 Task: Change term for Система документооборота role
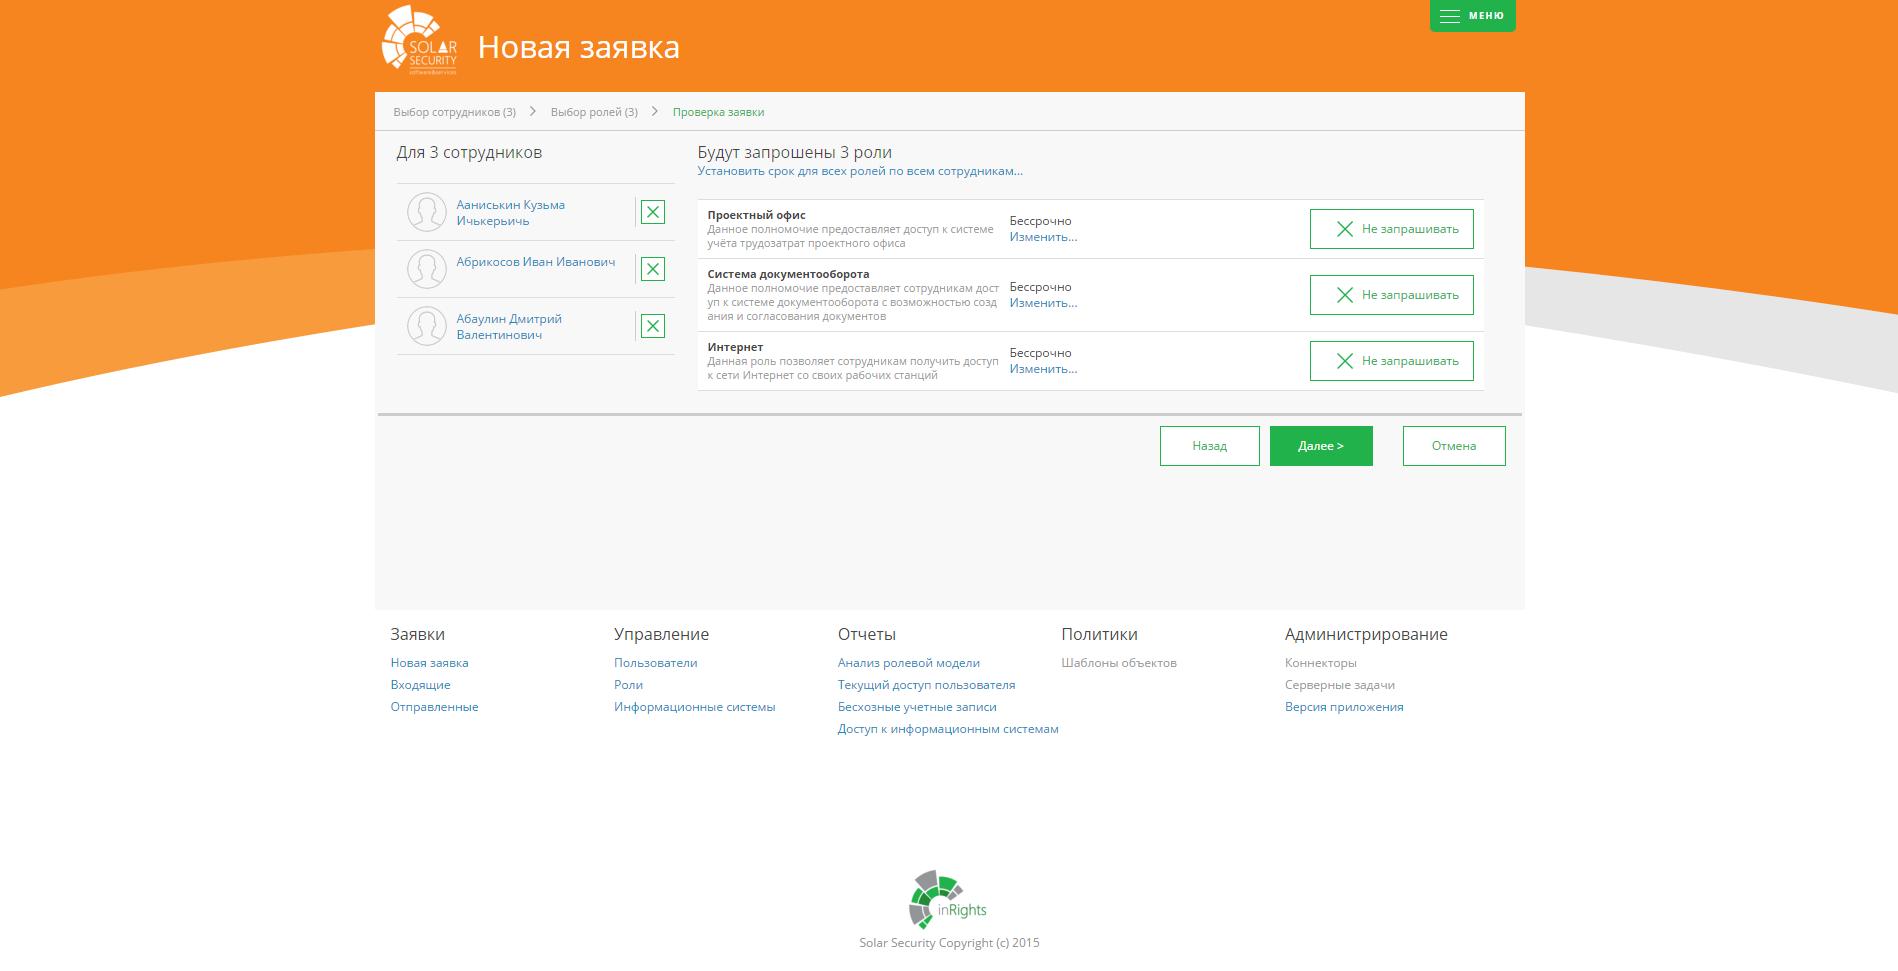pos(1043,303)
